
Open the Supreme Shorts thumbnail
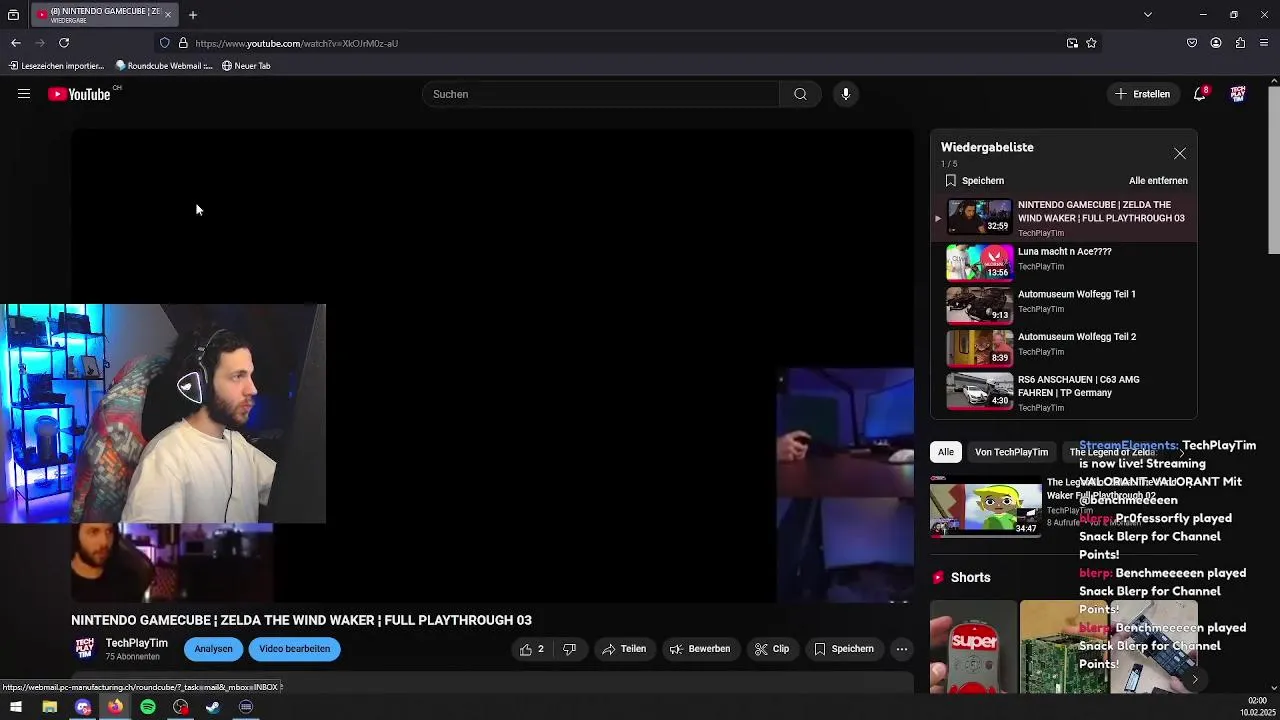click(973, 647)
